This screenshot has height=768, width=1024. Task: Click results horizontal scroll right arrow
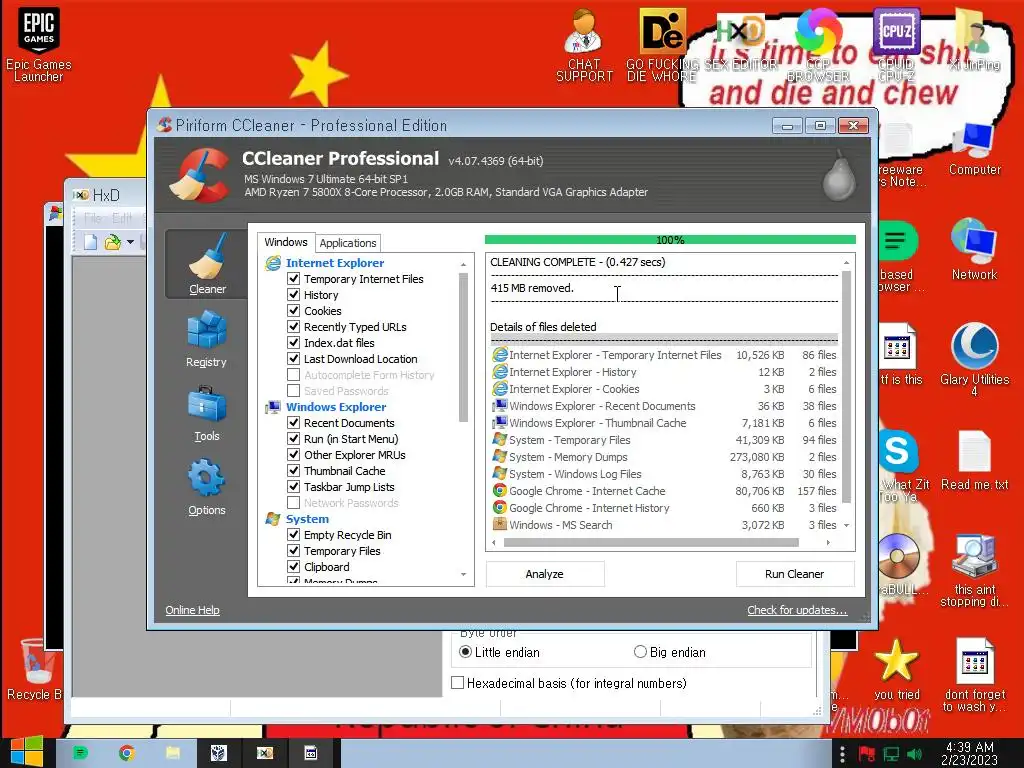click(828, 543)
